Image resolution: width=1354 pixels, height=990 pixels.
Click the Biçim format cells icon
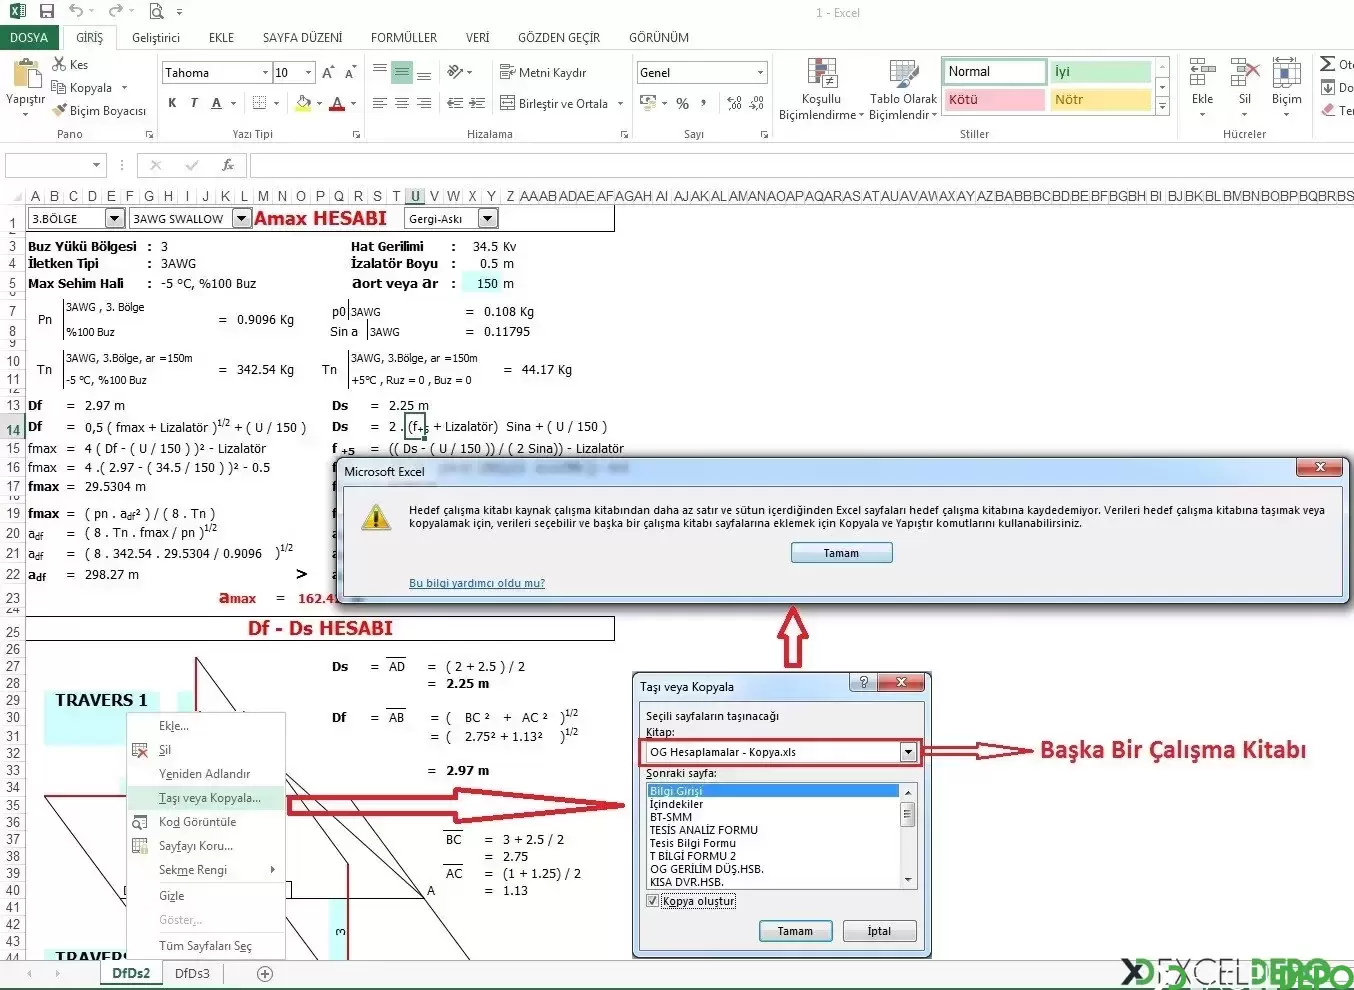pos(1287,74)
